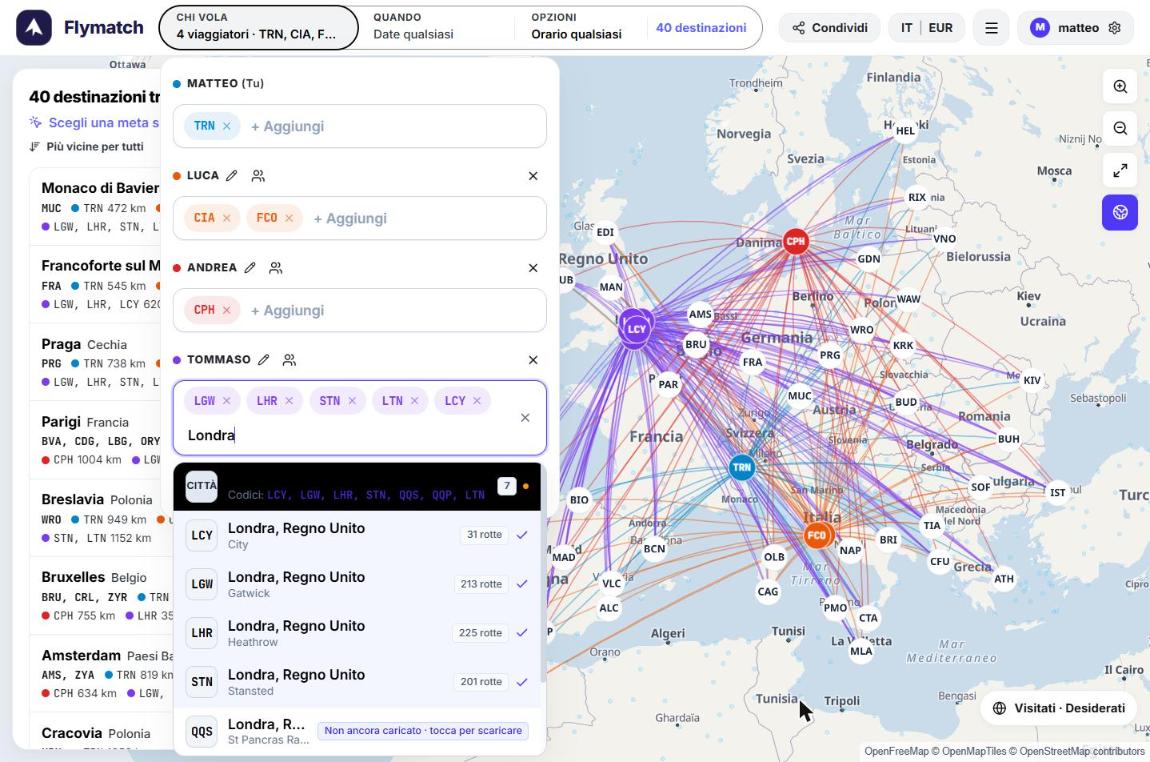Remove traveler Luca

point(533,176)
